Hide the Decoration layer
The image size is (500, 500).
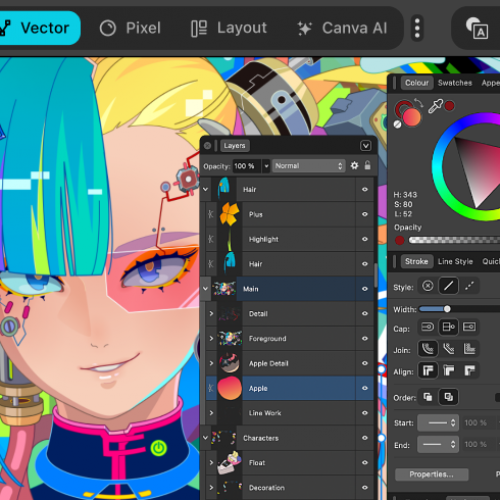pyautogui.click(x=365, y=487)
